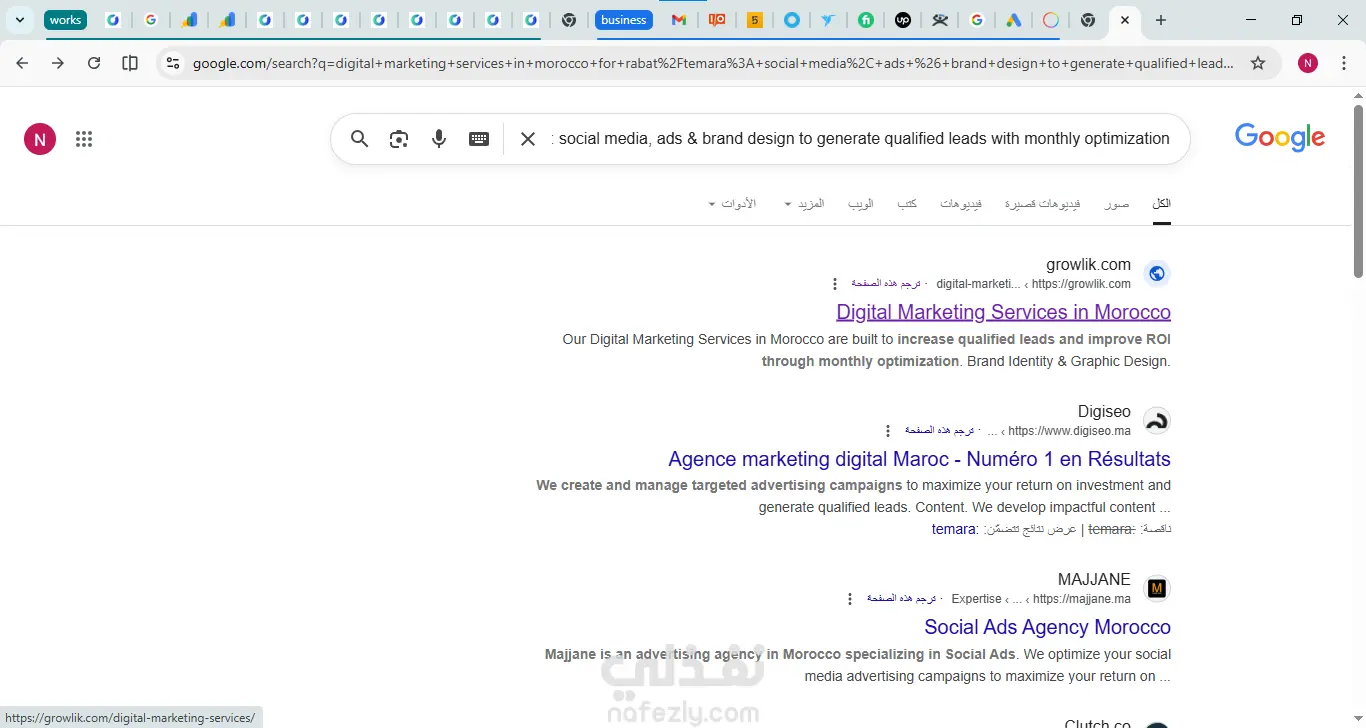Select the الويب (Web) tab
The image size is (1366, 728).
pyautogui.click(x=861, y=204)
